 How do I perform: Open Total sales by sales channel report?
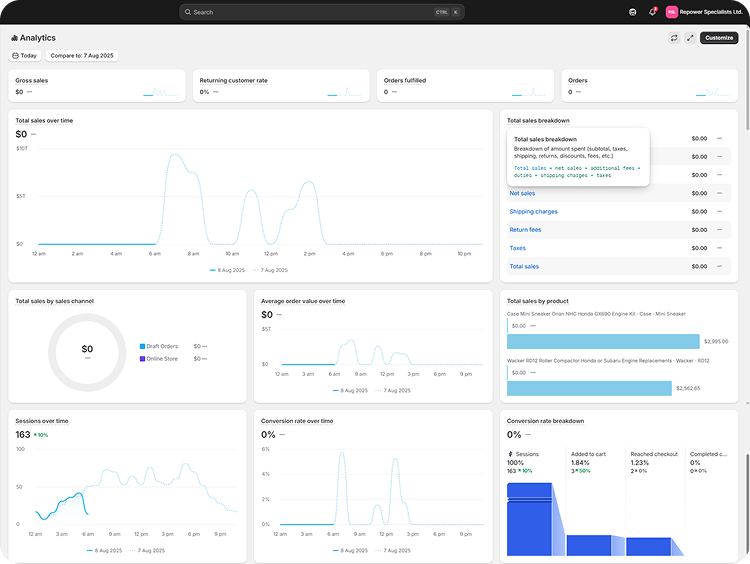tap(55, 301)
